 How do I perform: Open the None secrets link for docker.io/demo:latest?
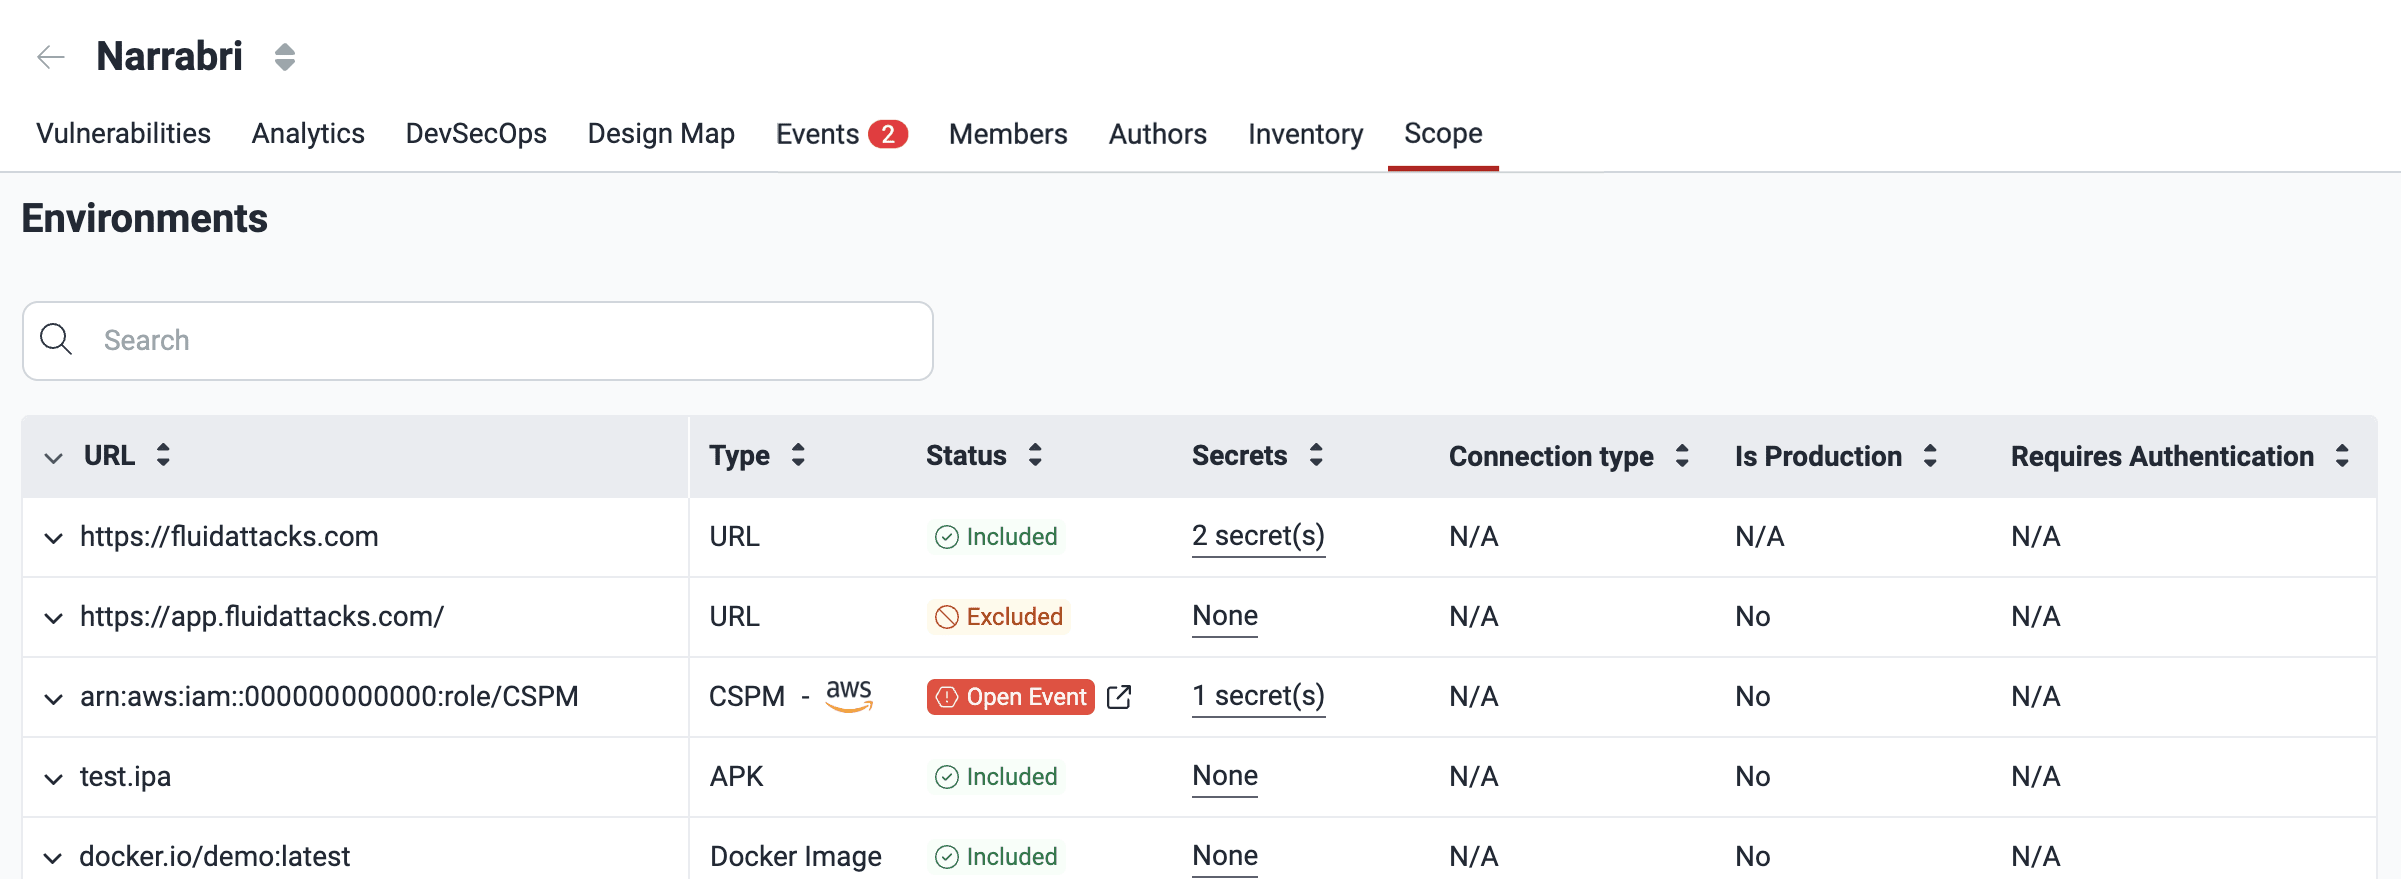click(x=1225, y=857)
